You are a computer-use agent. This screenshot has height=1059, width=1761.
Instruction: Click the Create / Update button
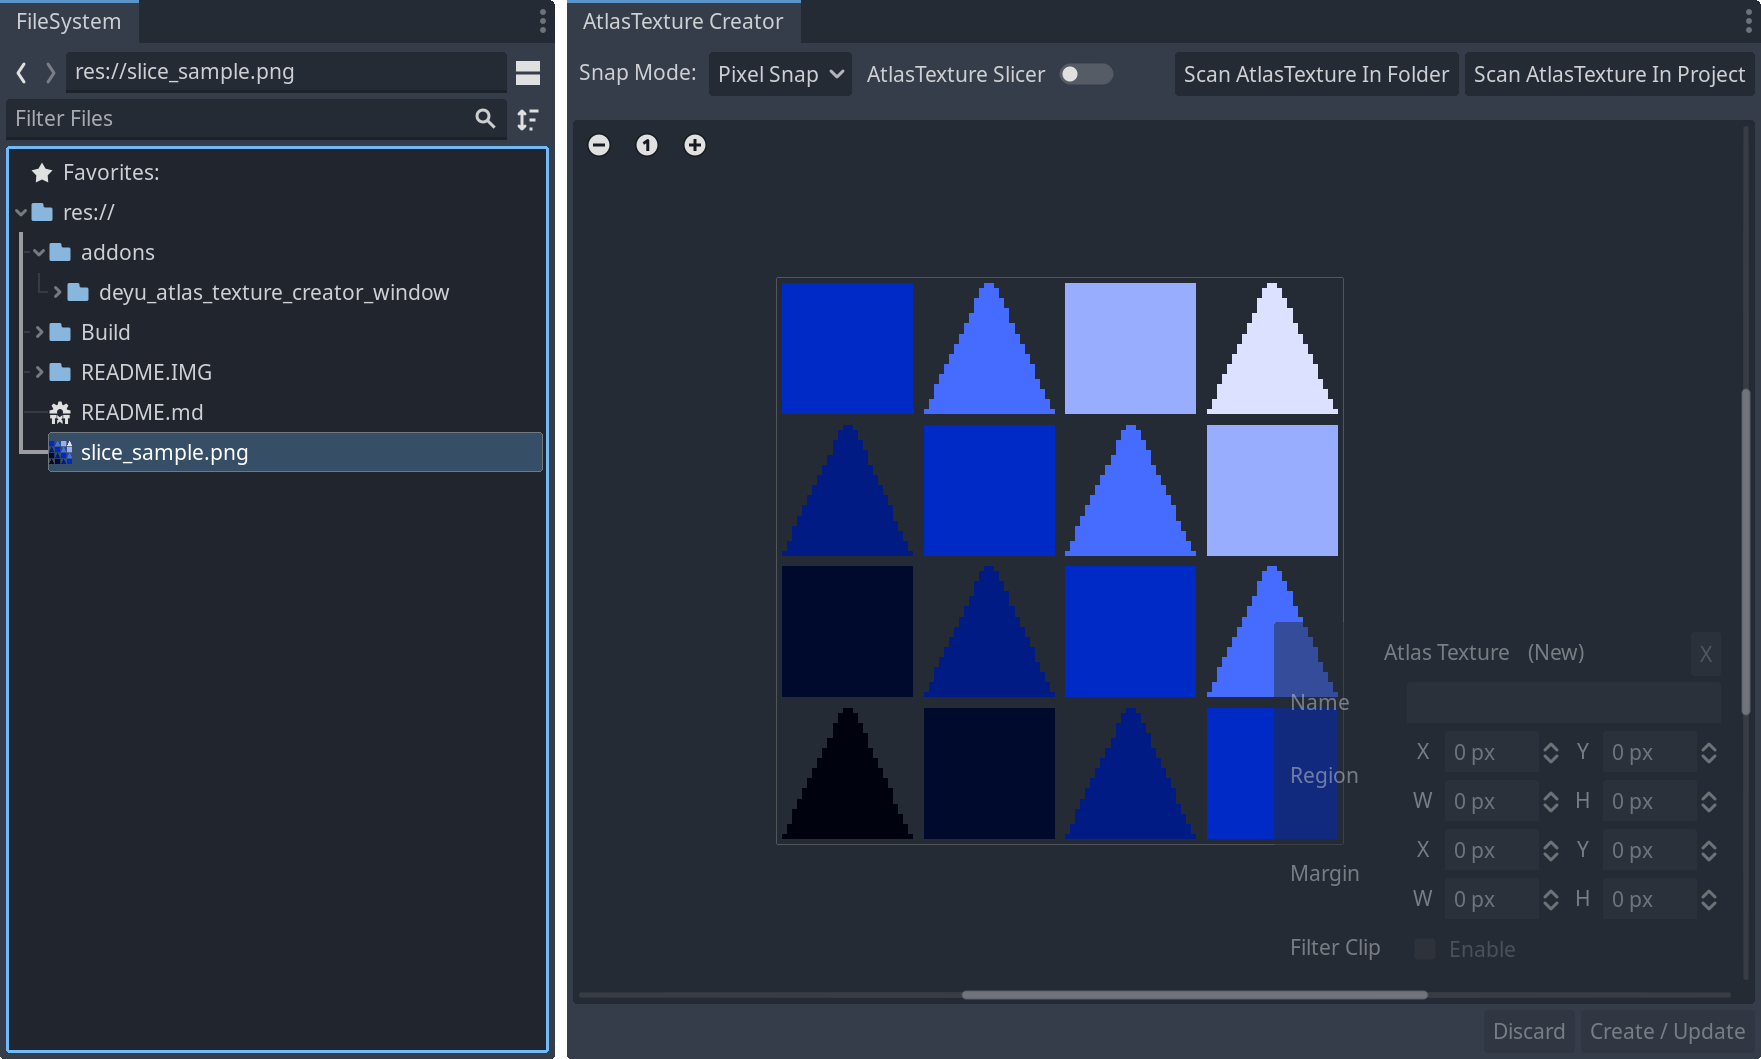1667,1031
